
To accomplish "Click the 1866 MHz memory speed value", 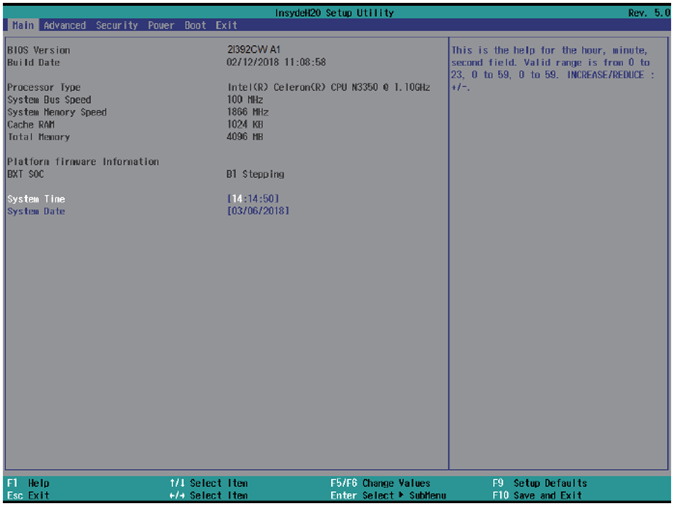I will tap(248, 112).
